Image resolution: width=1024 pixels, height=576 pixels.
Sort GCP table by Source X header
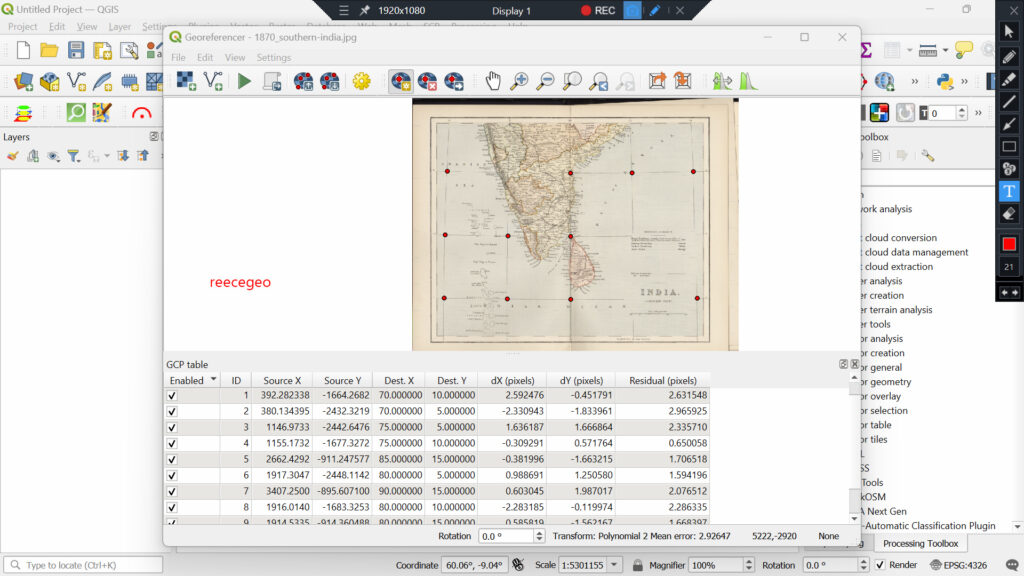click(x=282, y=380)
